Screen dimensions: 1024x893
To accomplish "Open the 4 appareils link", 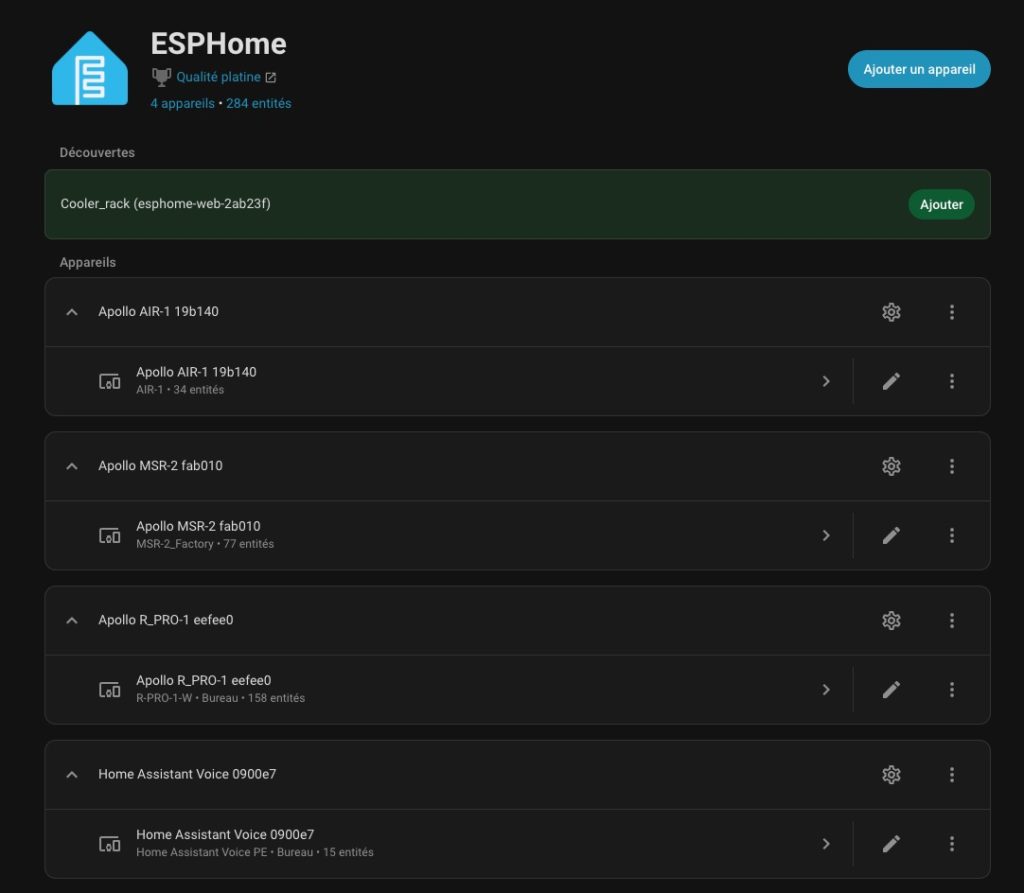I will [182, 103].
